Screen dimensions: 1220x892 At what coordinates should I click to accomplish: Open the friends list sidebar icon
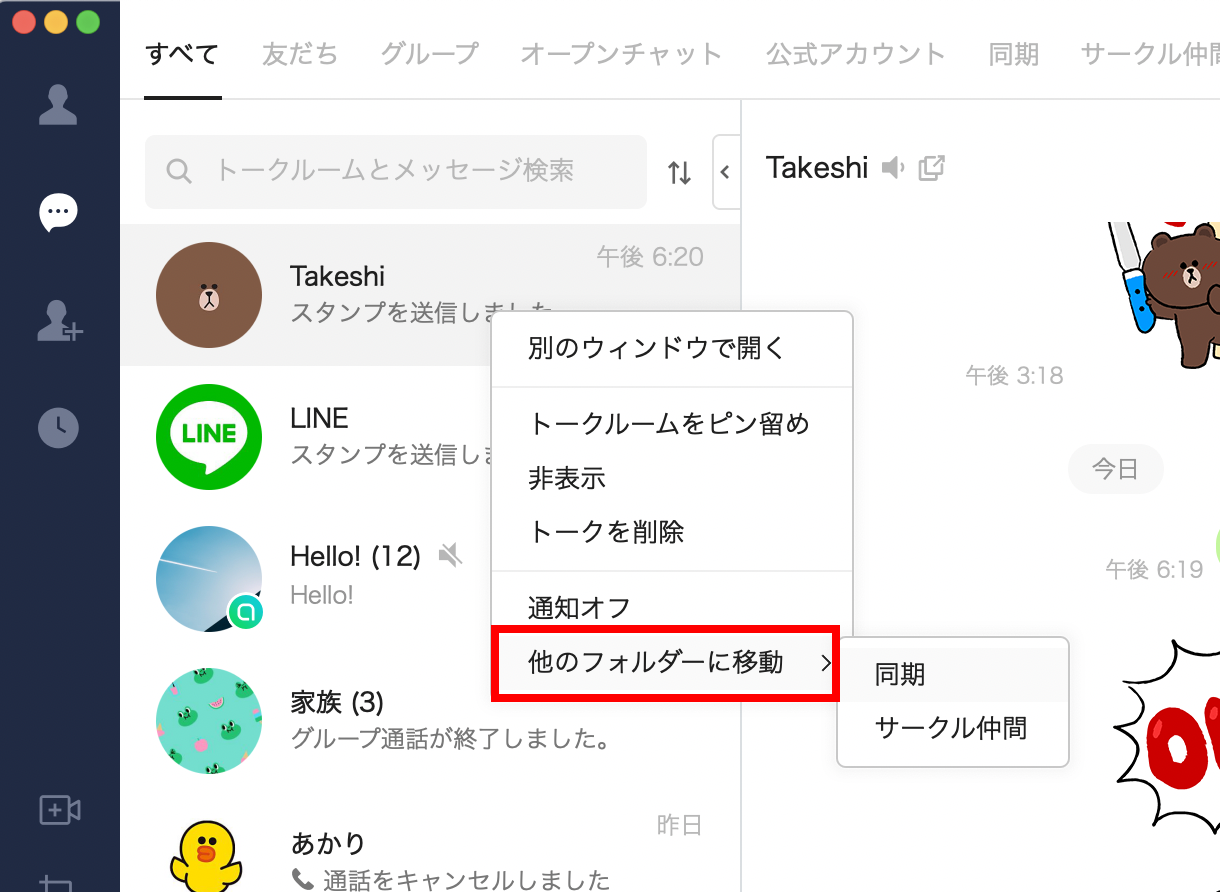click(58, 105)
